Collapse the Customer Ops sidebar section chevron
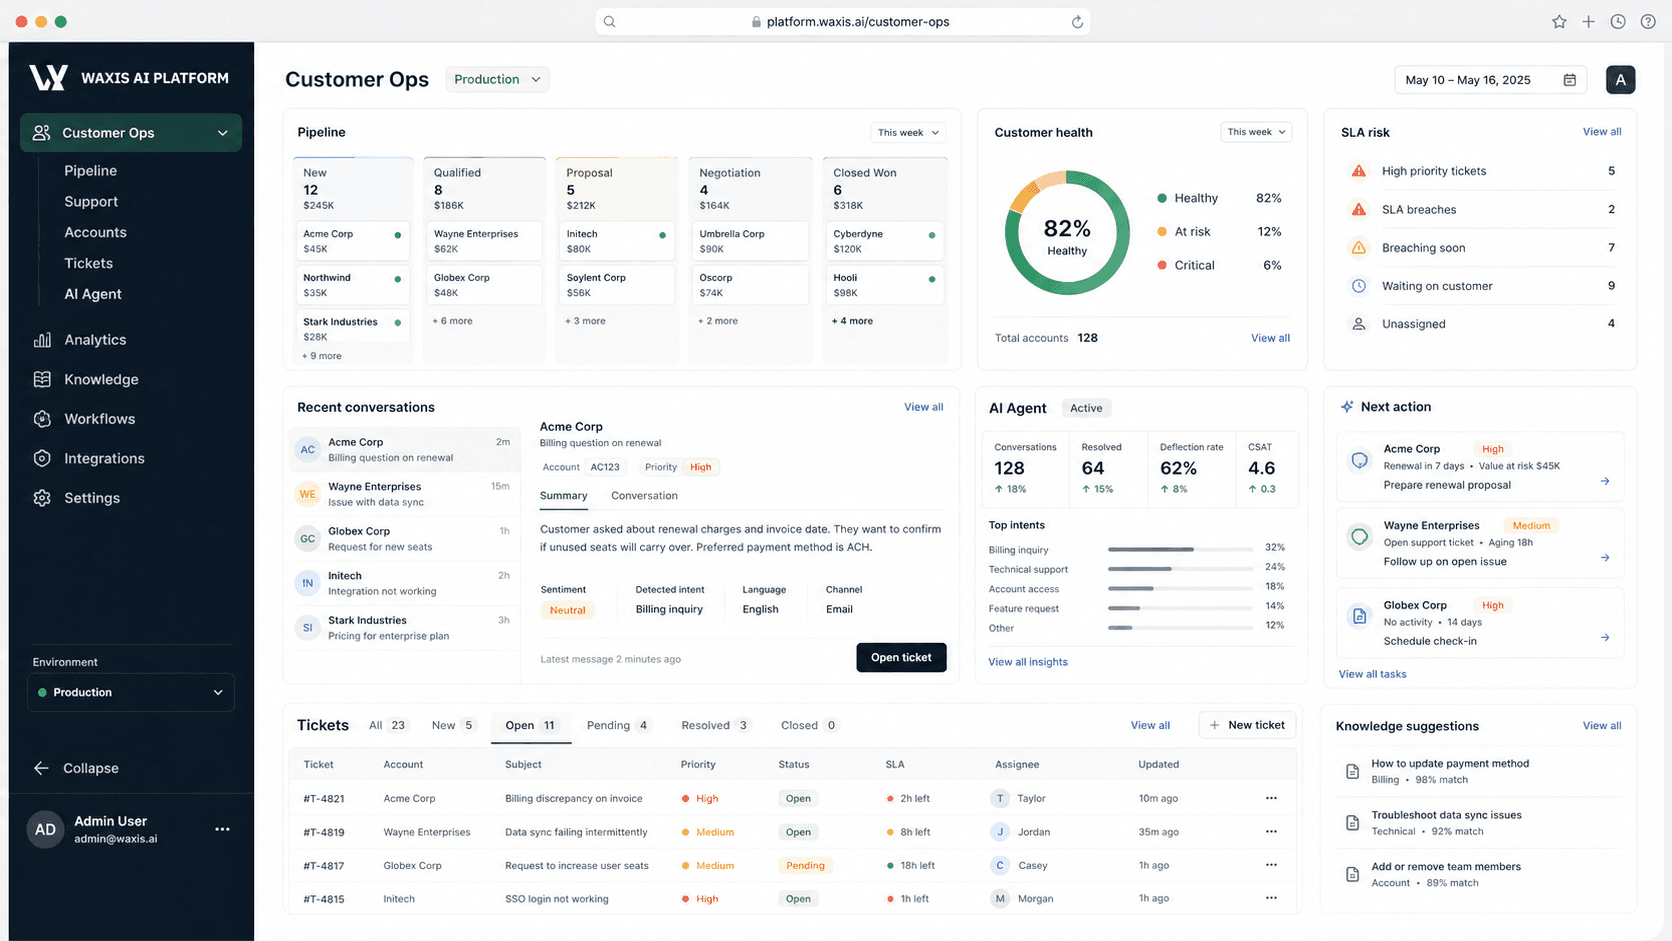The height and width of the screenshot is (941, 1672). (222, 133)
